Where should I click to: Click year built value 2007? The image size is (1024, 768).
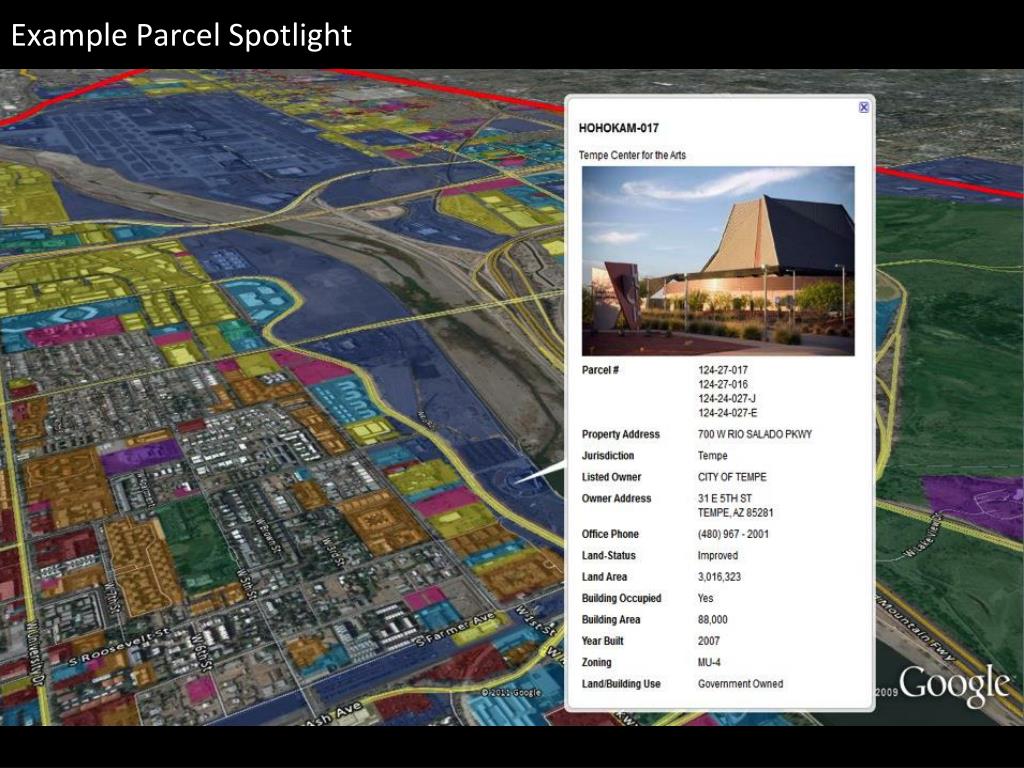709,641
